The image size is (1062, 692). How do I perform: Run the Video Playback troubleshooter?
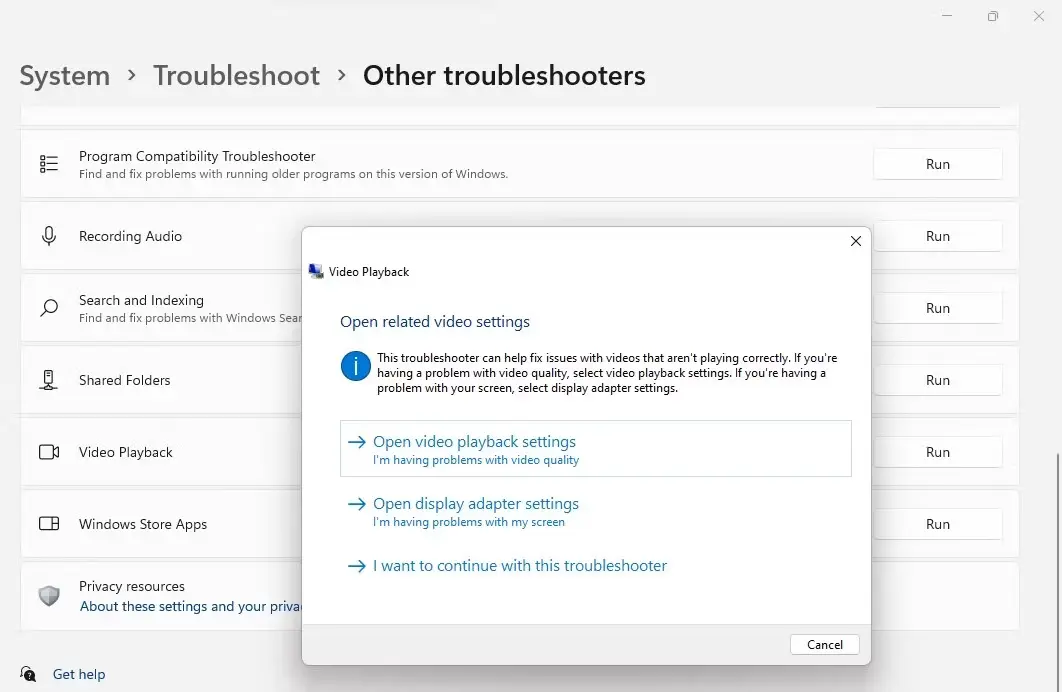[937, 452]
